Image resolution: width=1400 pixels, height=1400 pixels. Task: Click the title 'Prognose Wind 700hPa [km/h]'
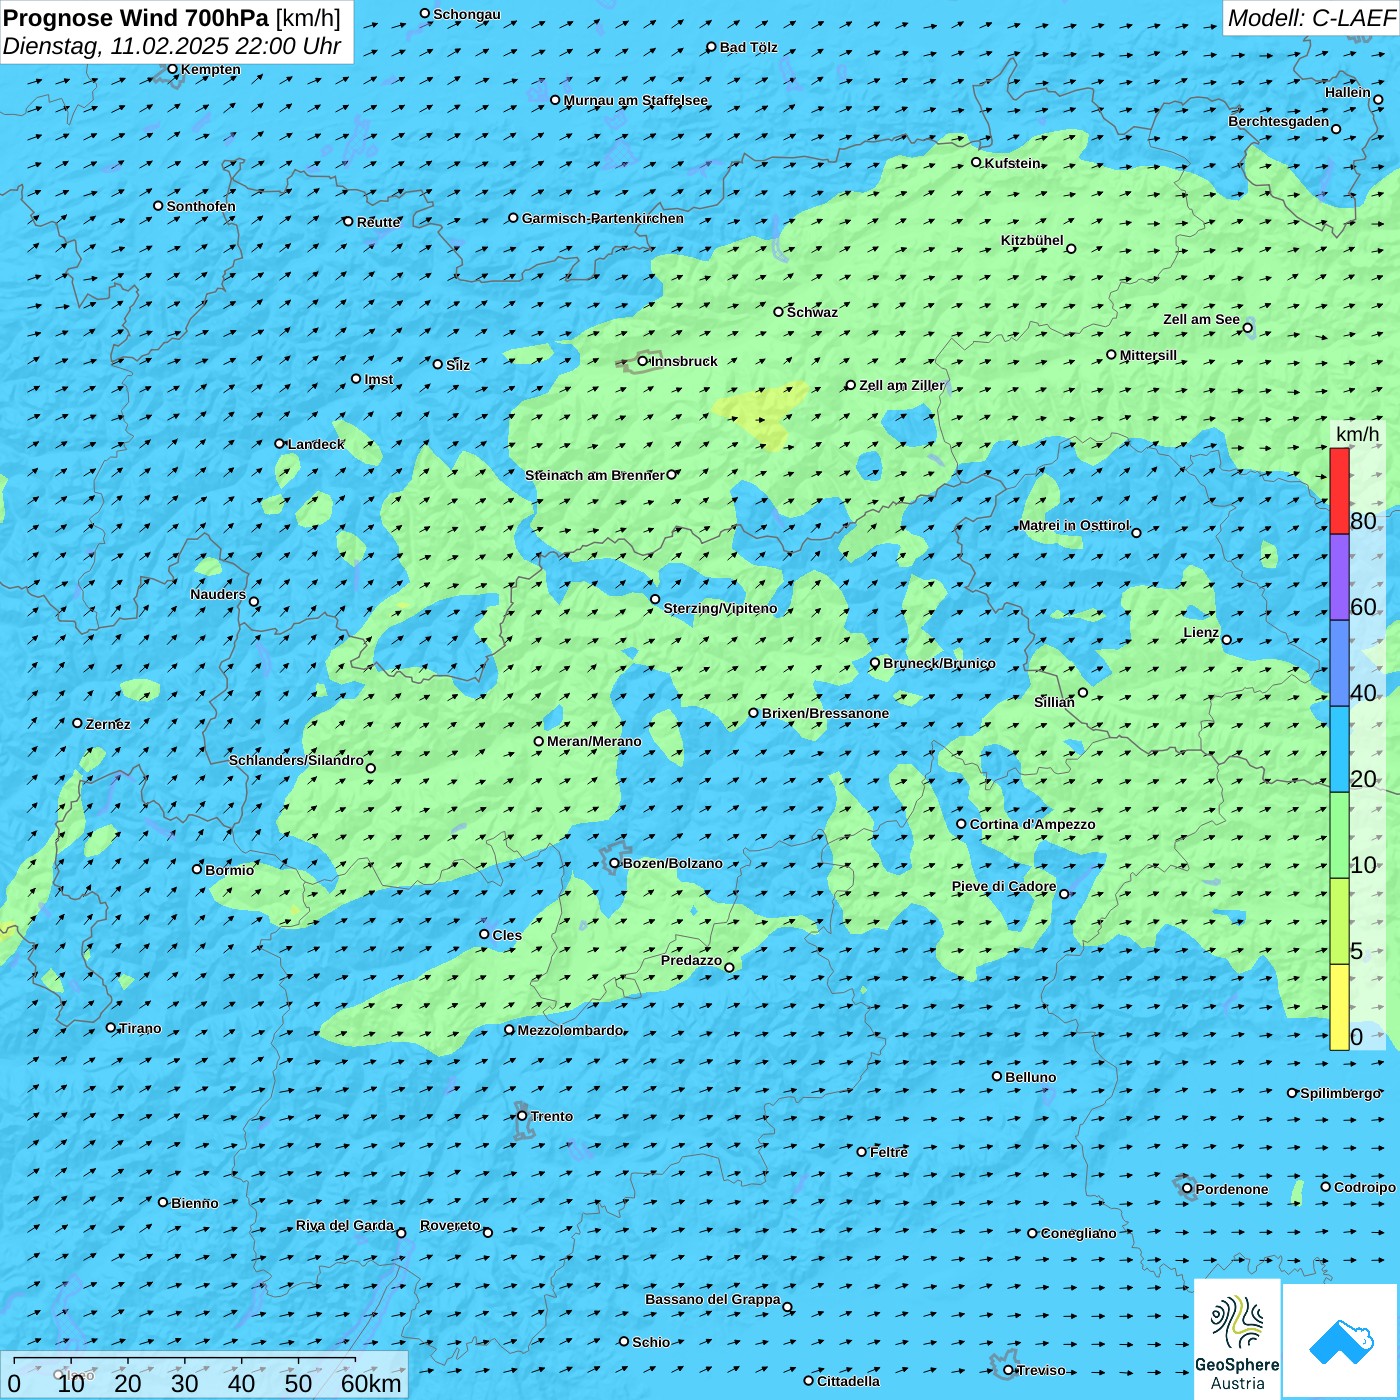(172, 18)
